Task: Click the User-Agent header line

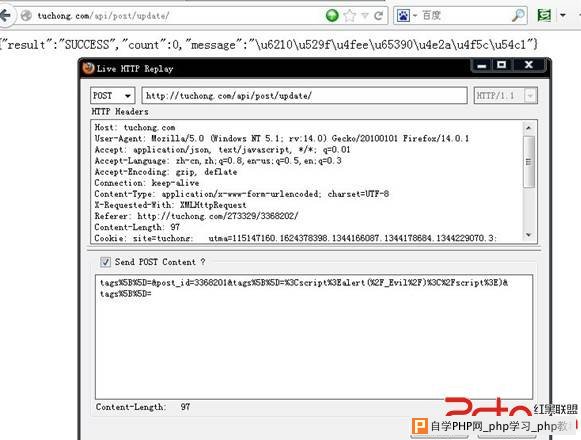Action: (x=282, y=139)
